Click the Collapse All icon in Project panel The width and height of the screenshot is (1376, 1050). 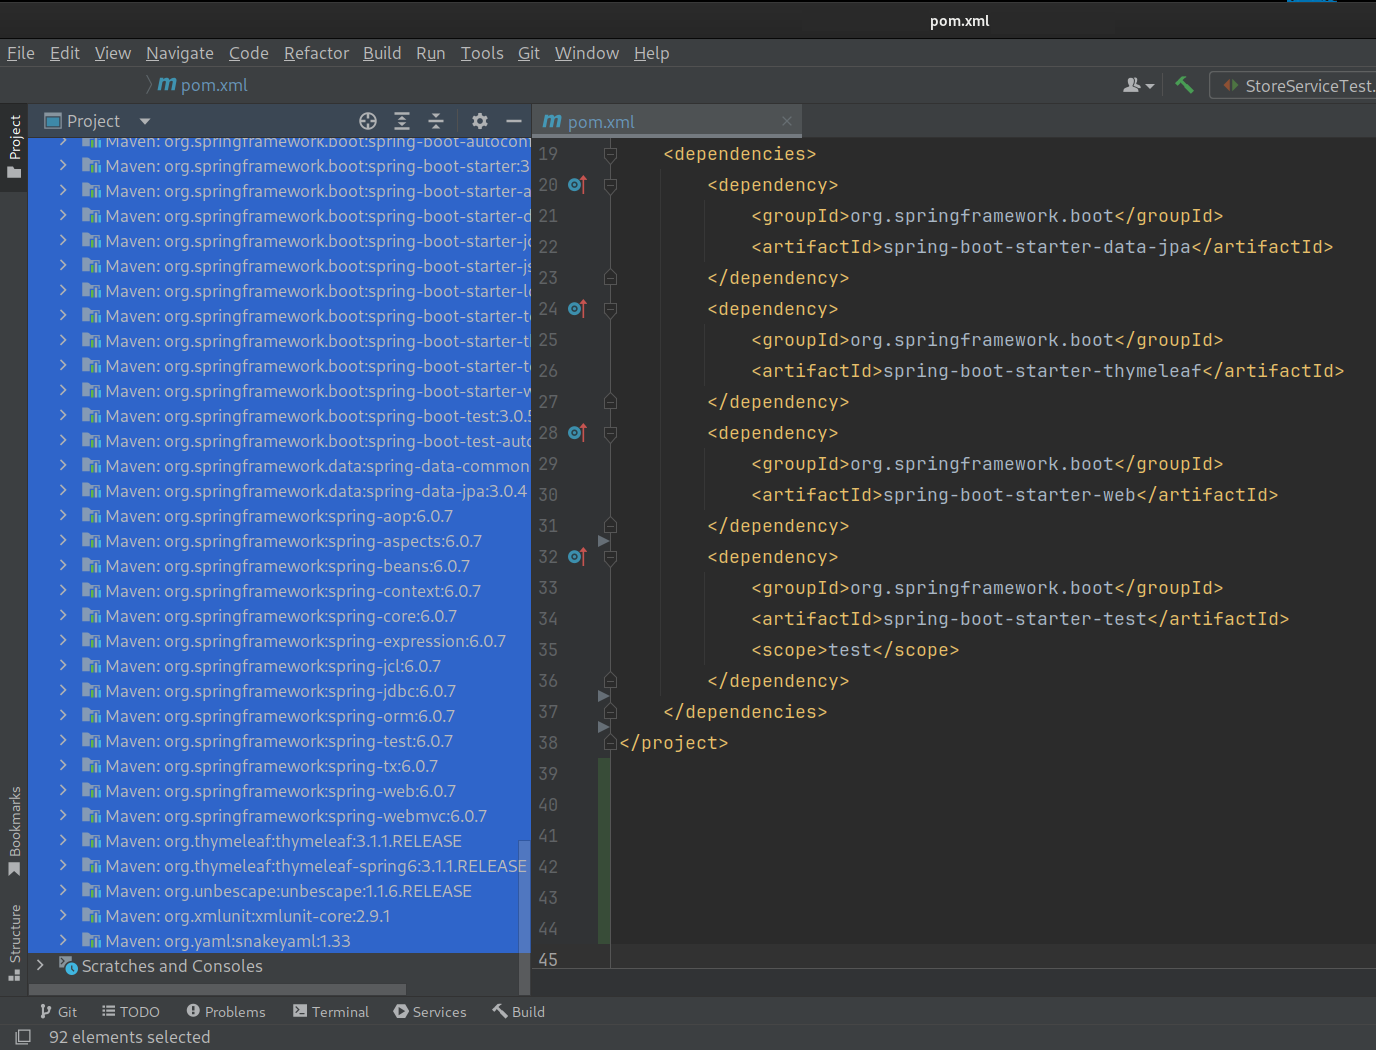pyautogui.click(x=436, y=121)
